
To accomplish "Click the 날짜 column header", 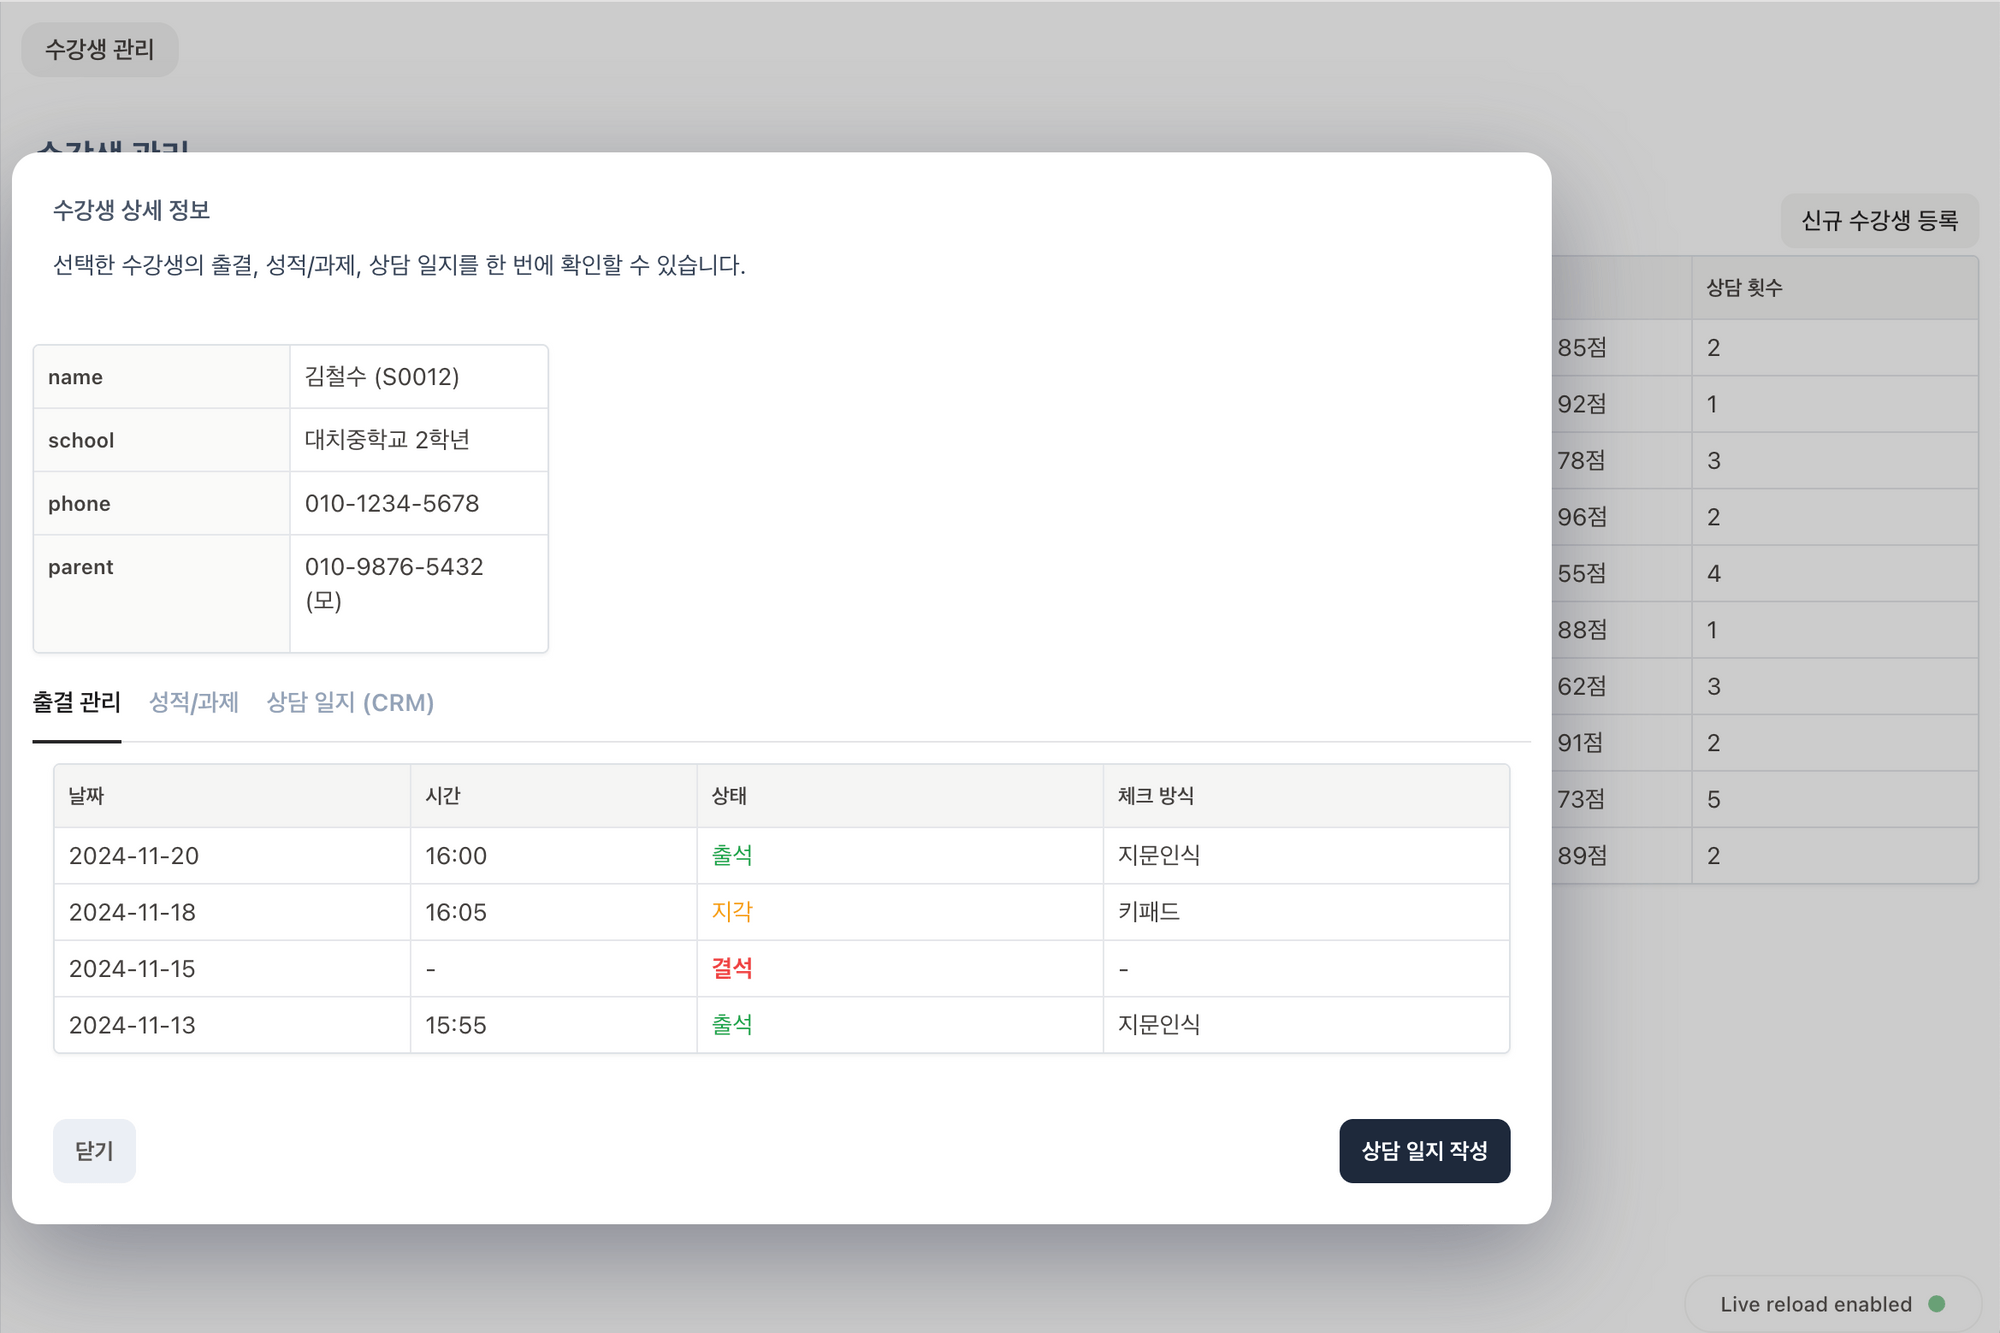I will pyautogui.click(x=86, y=796).
